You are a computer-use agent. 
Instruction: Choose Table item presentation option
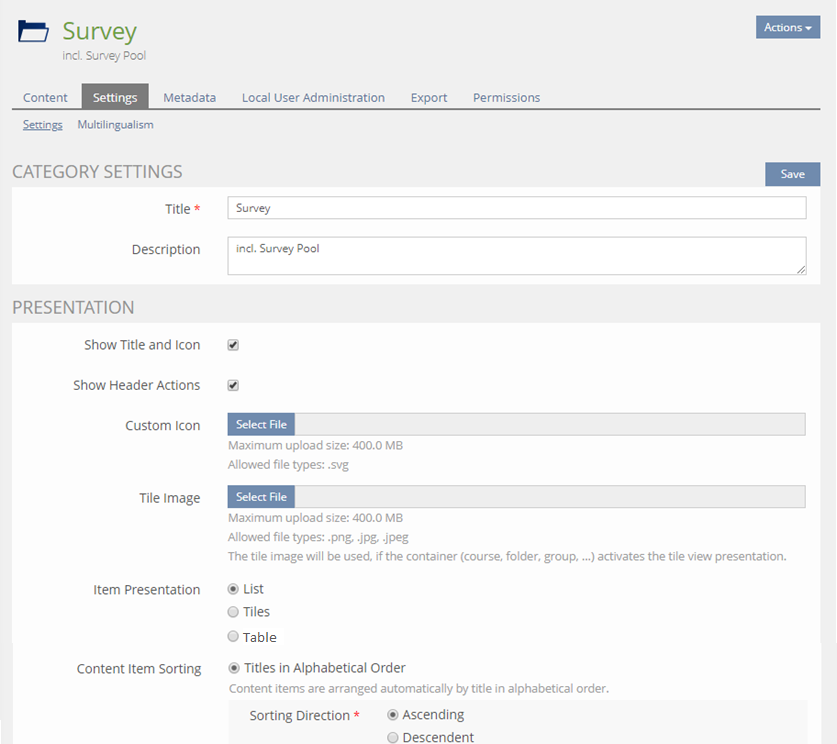click(x=233, y=637)
